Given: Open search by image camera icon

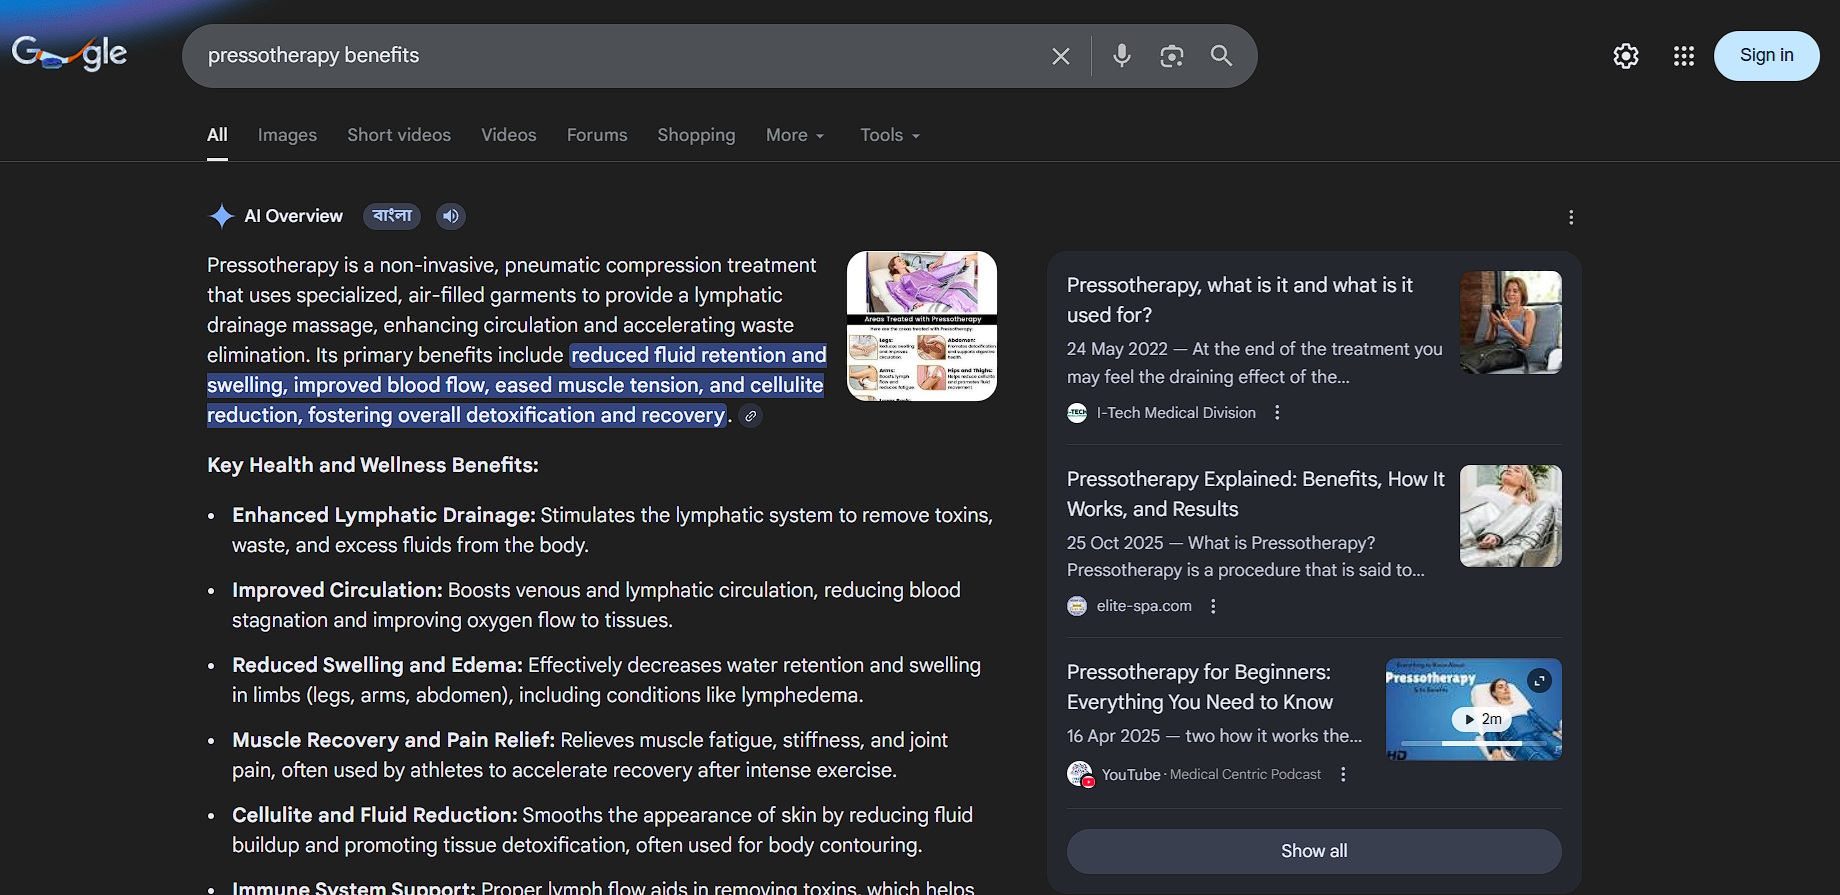Looking at the screenshot, I should [1172, 56].
